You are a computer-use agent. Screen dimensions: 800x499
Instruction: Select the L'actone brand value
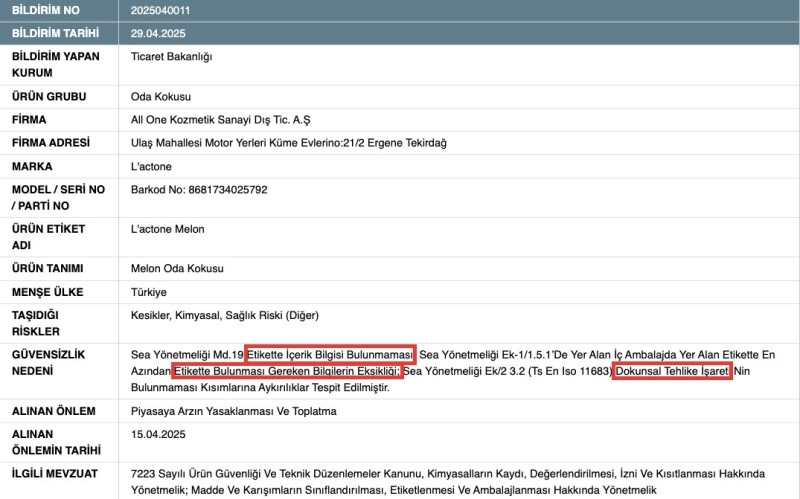point(152,166)
